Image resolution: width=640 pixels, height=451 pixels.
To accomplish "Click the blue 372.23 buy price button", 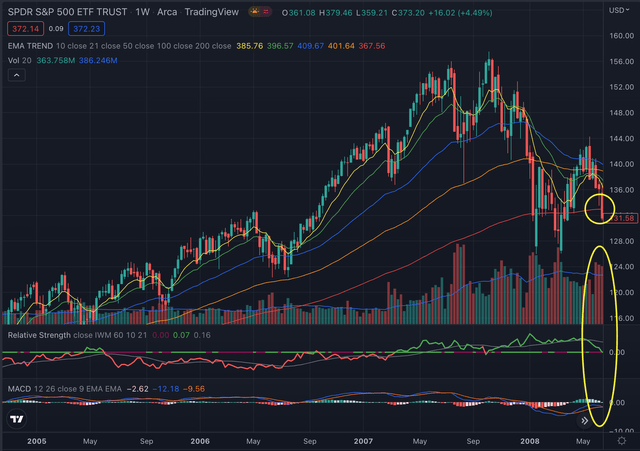I will (x=87, y=29).
